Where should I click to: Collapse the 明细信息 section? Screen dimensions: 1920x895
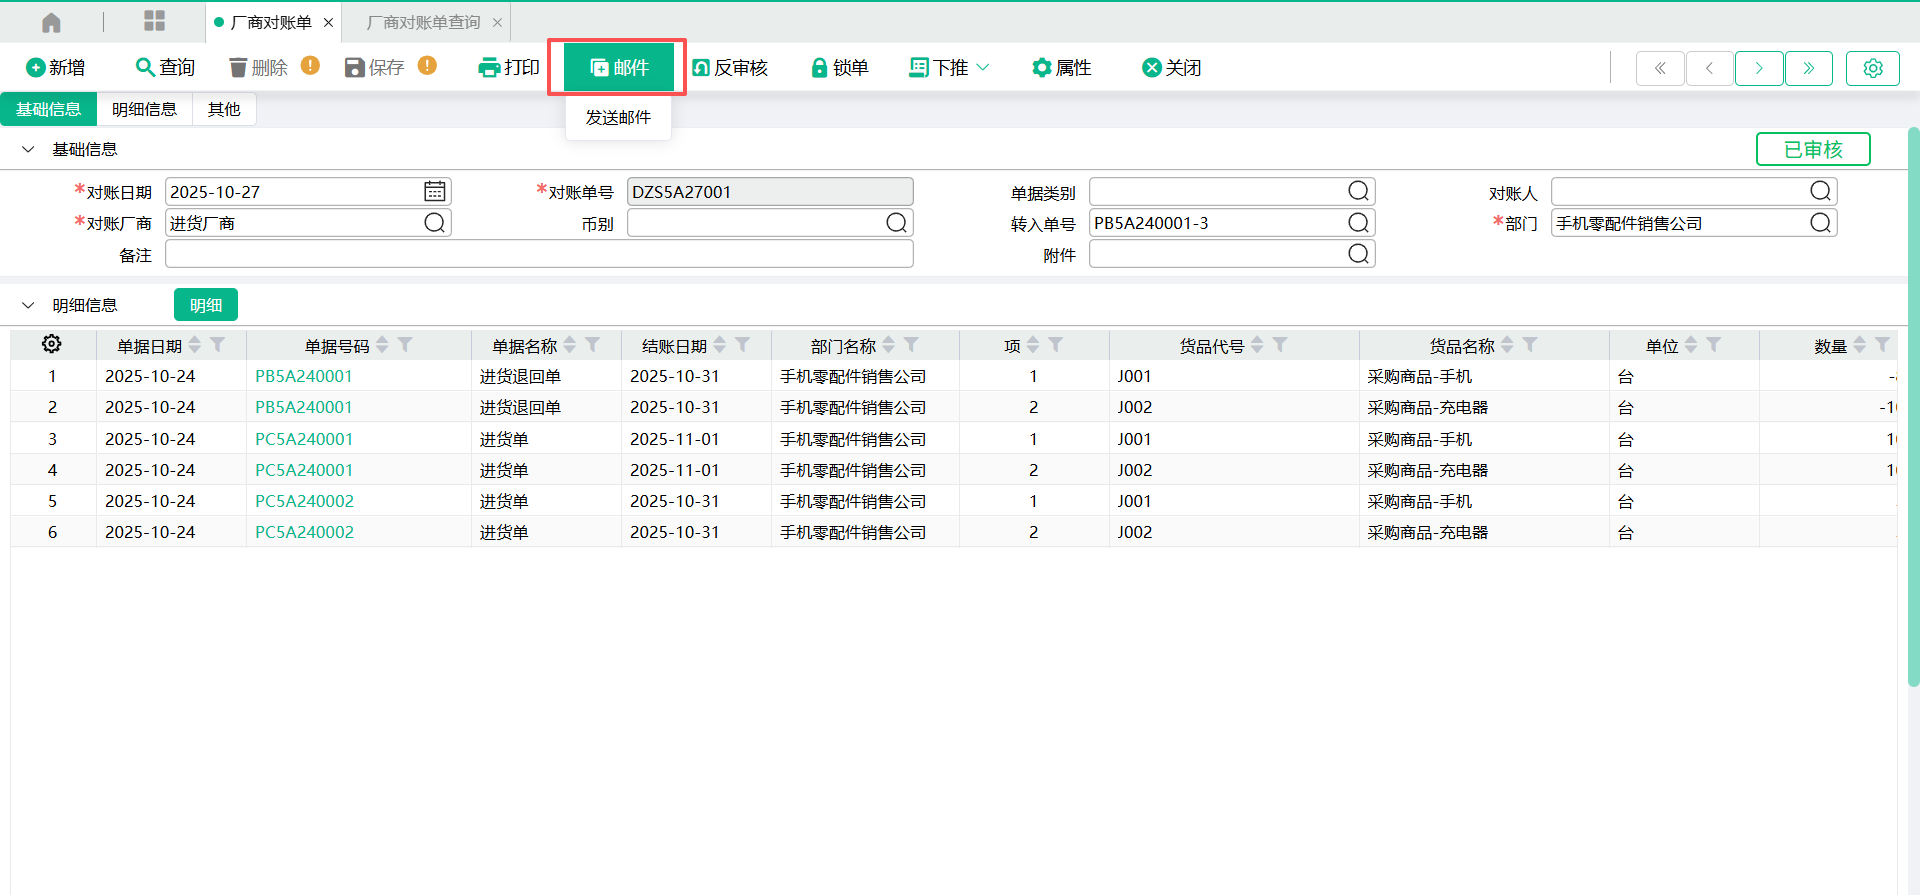(28, 305)
